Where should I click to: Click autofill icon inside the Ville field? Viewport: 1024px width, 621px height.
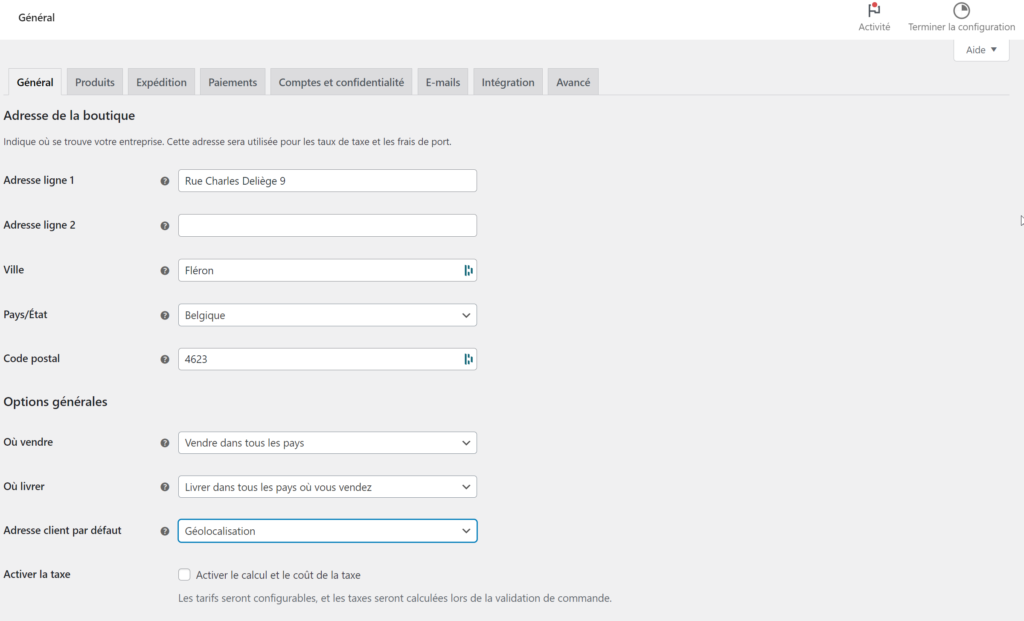click(x=468, y=270)
